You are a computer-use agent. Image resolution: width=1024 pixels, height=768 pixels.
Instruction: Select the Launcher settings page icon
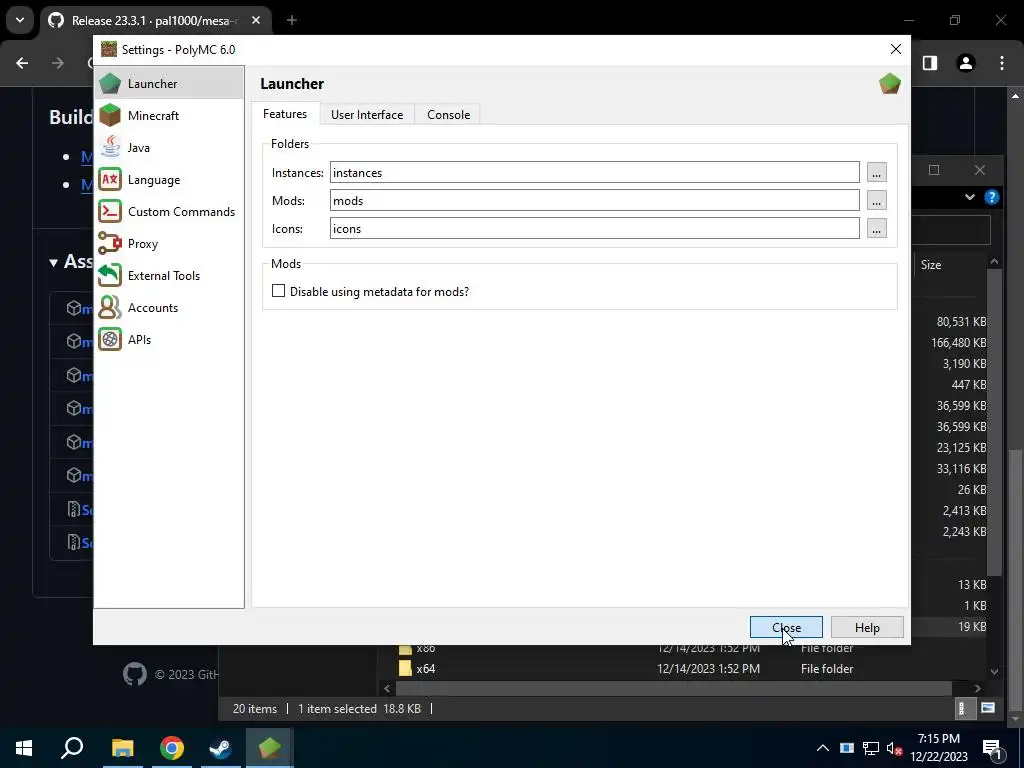pos(110,83)
